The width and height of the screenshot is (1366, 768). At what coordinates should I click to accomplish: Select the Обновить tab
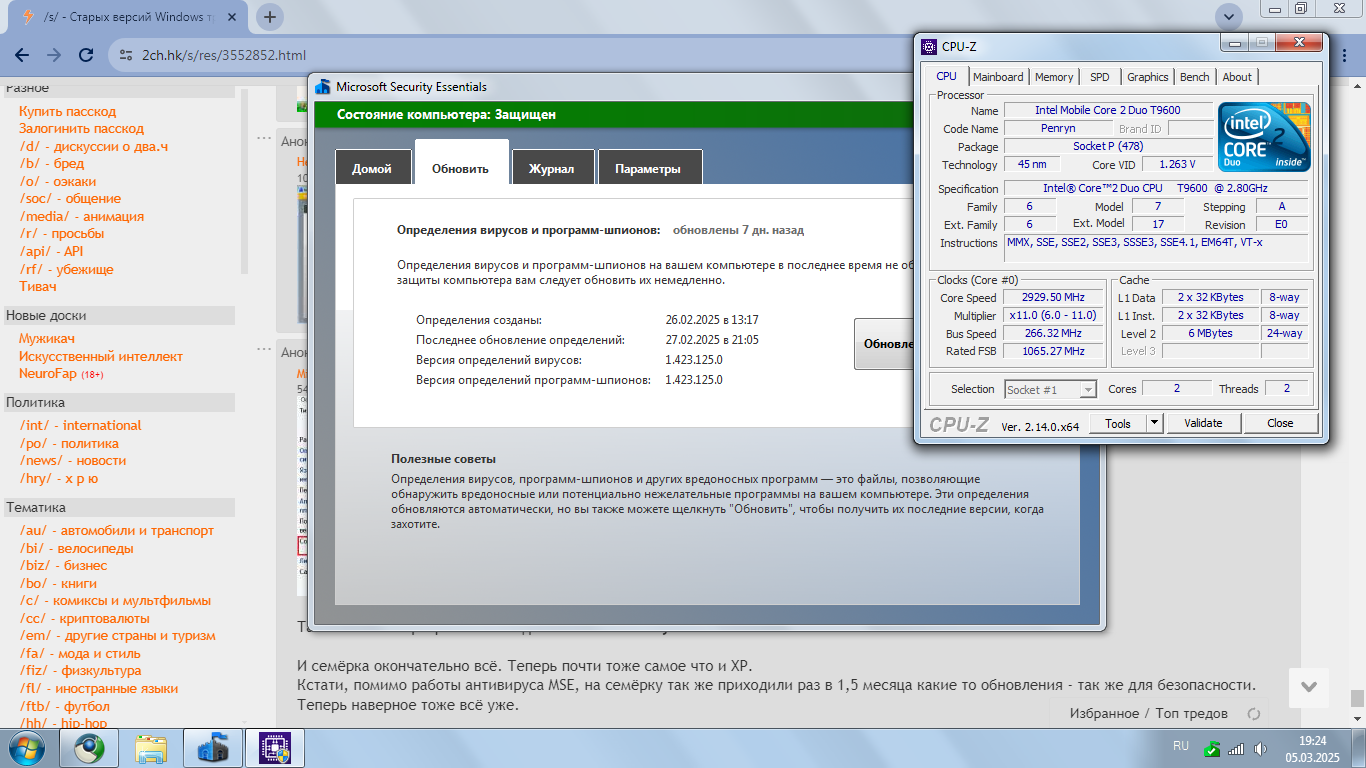pos(460,164)
